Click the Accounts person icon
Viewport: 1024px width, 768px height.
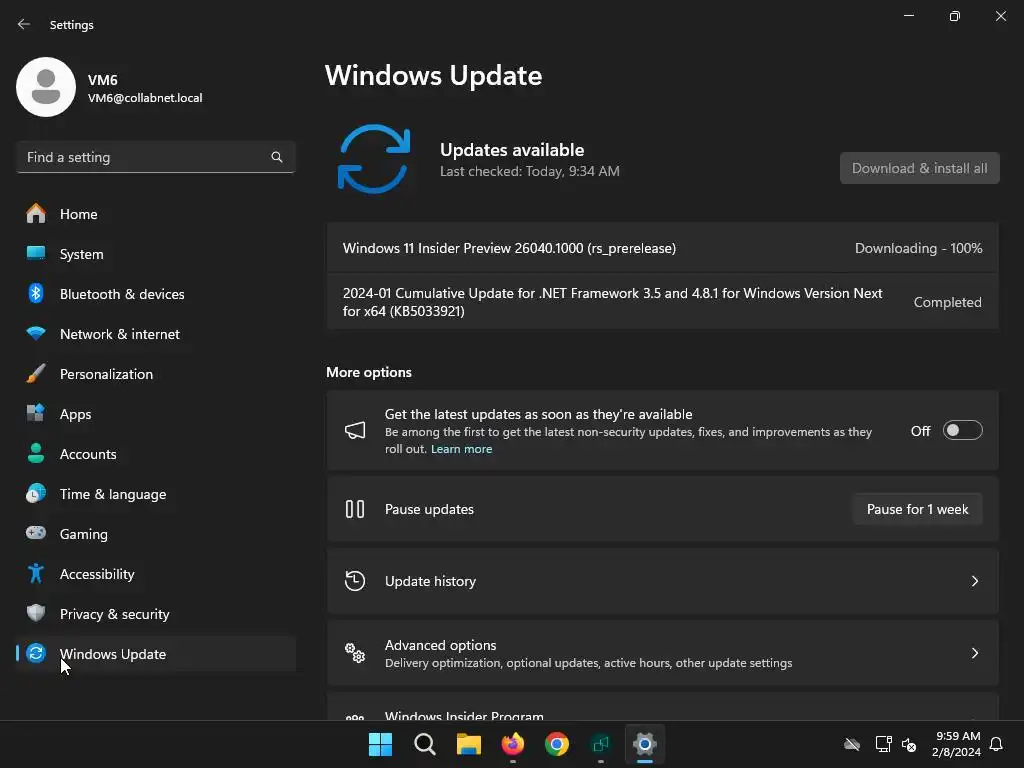click(x=36, y=453)
